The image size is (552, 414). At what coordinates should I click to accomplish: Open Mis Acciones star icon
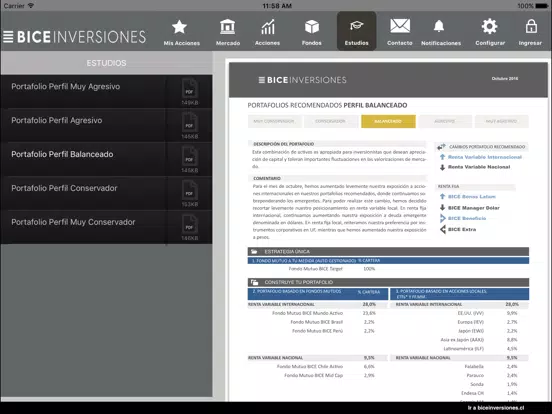180,27
